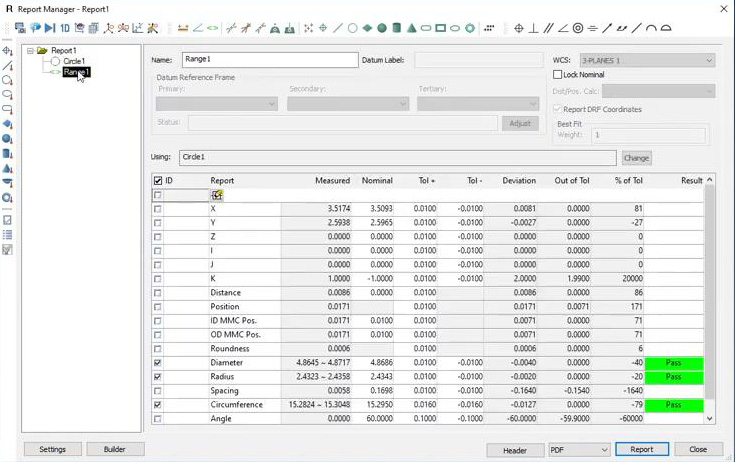This screenshot has width=735, height=462.
Task: Check the Position row checkbox
Action: 158,307
